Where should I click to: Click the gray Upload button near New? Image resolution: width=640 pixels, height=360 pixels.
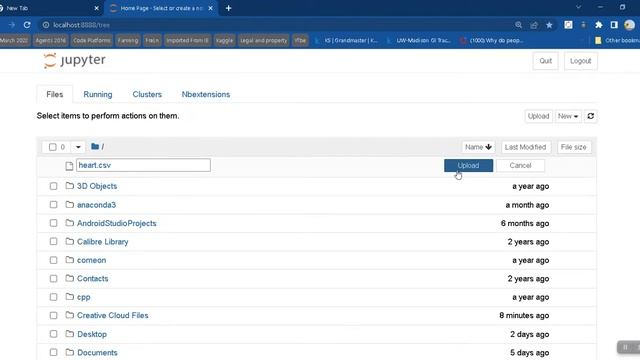pyautogui.click(x=538, y=116)
